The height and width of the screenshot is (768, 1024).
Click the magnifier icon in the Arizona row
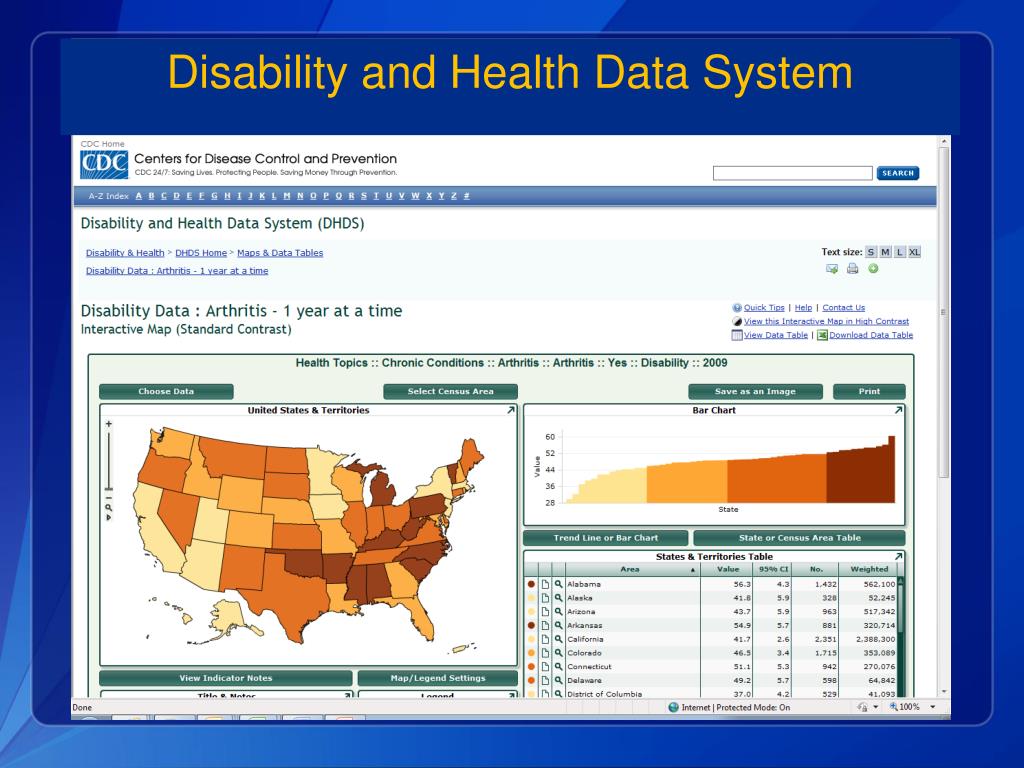[558, 611]
